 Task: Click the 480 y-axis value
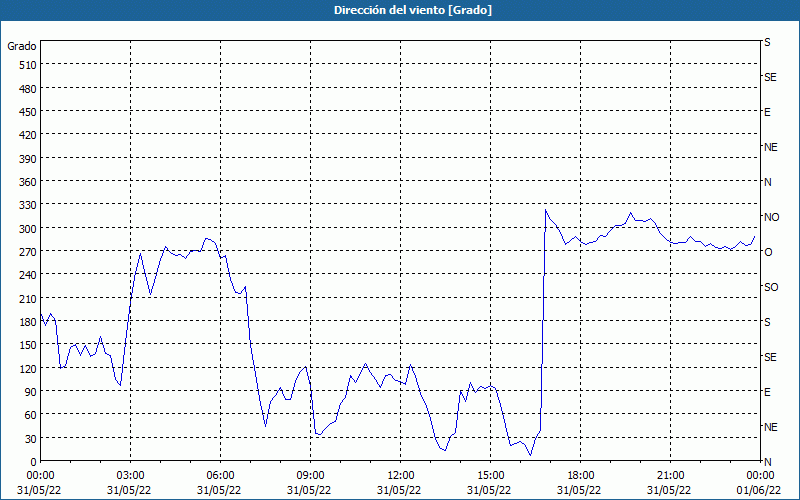(28, 89)
